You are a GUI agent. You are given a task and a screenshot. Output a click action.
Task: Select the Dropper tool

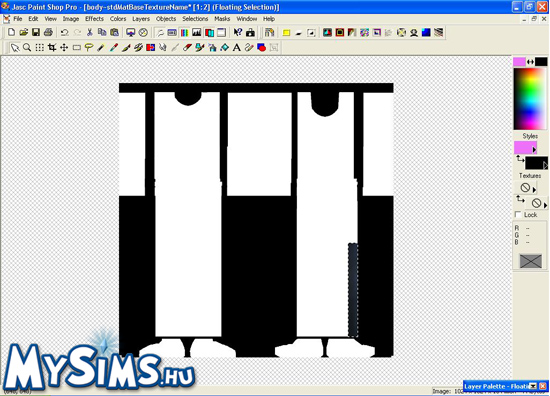point(101,47)
